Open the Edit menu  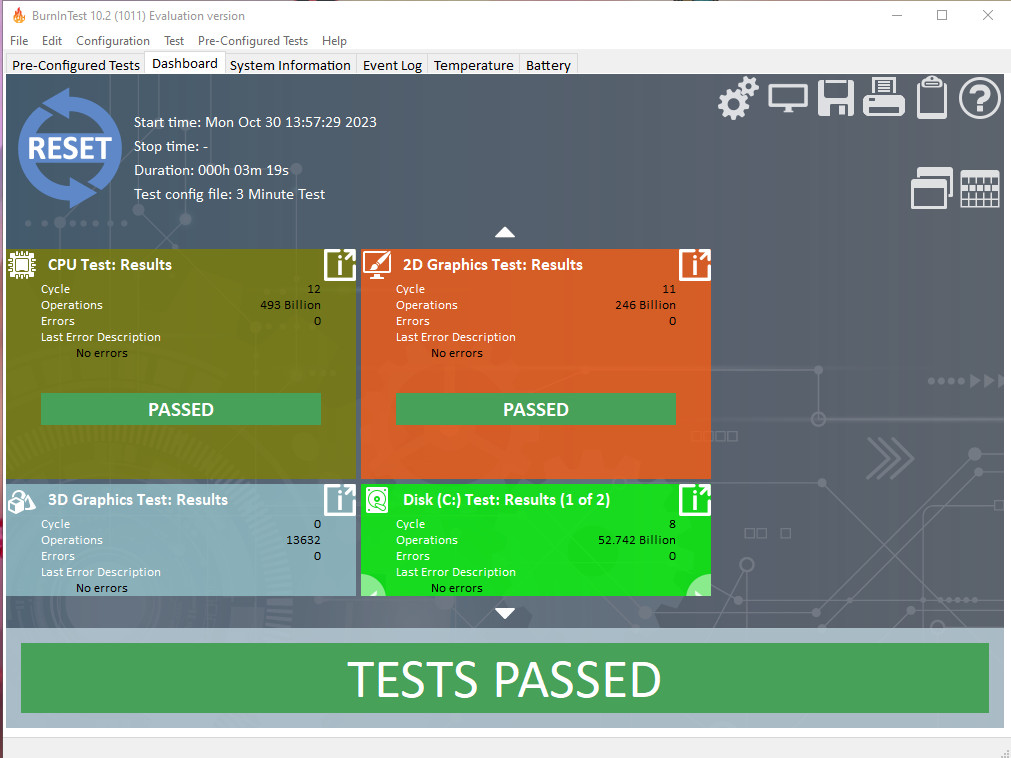(52, 41)
